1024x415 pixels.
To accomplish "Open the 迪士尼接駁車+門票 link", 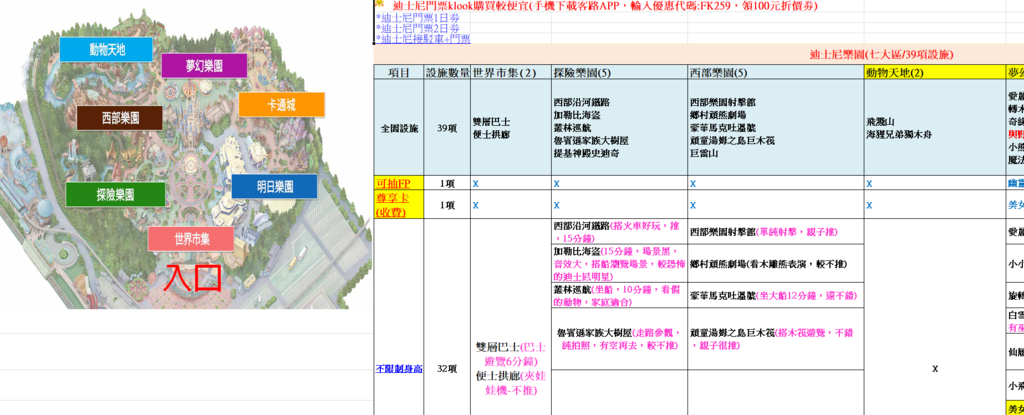I will tap(423, 39).
